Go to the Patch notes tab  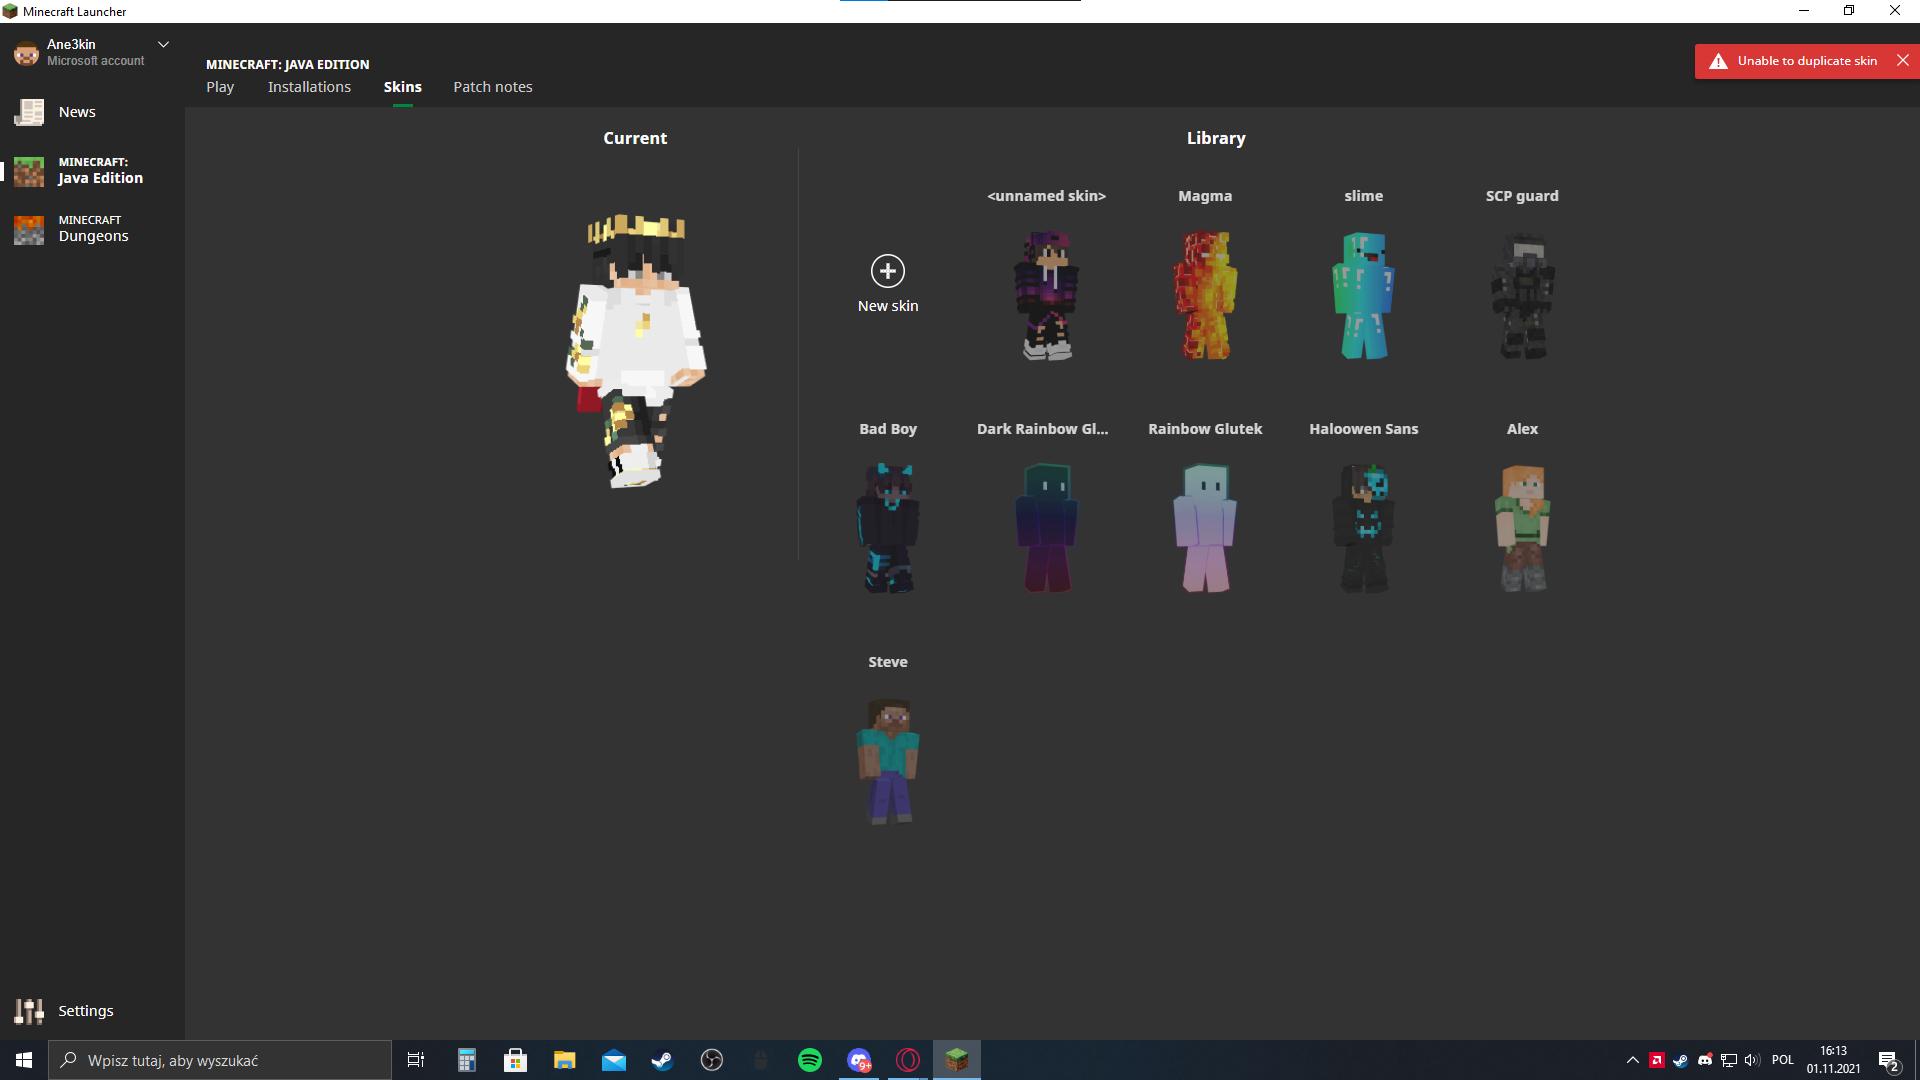point(493,87)
